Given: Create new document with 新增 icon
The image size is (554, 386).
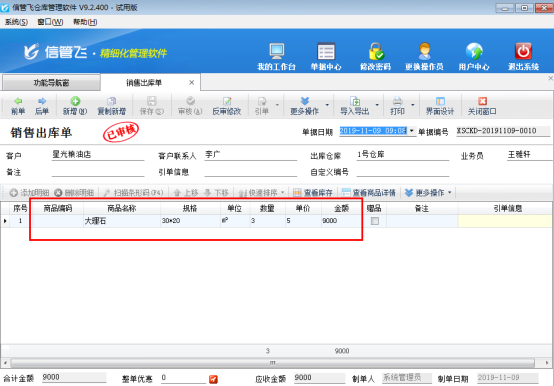Looking at the screenshot, I should coord(75,101).
